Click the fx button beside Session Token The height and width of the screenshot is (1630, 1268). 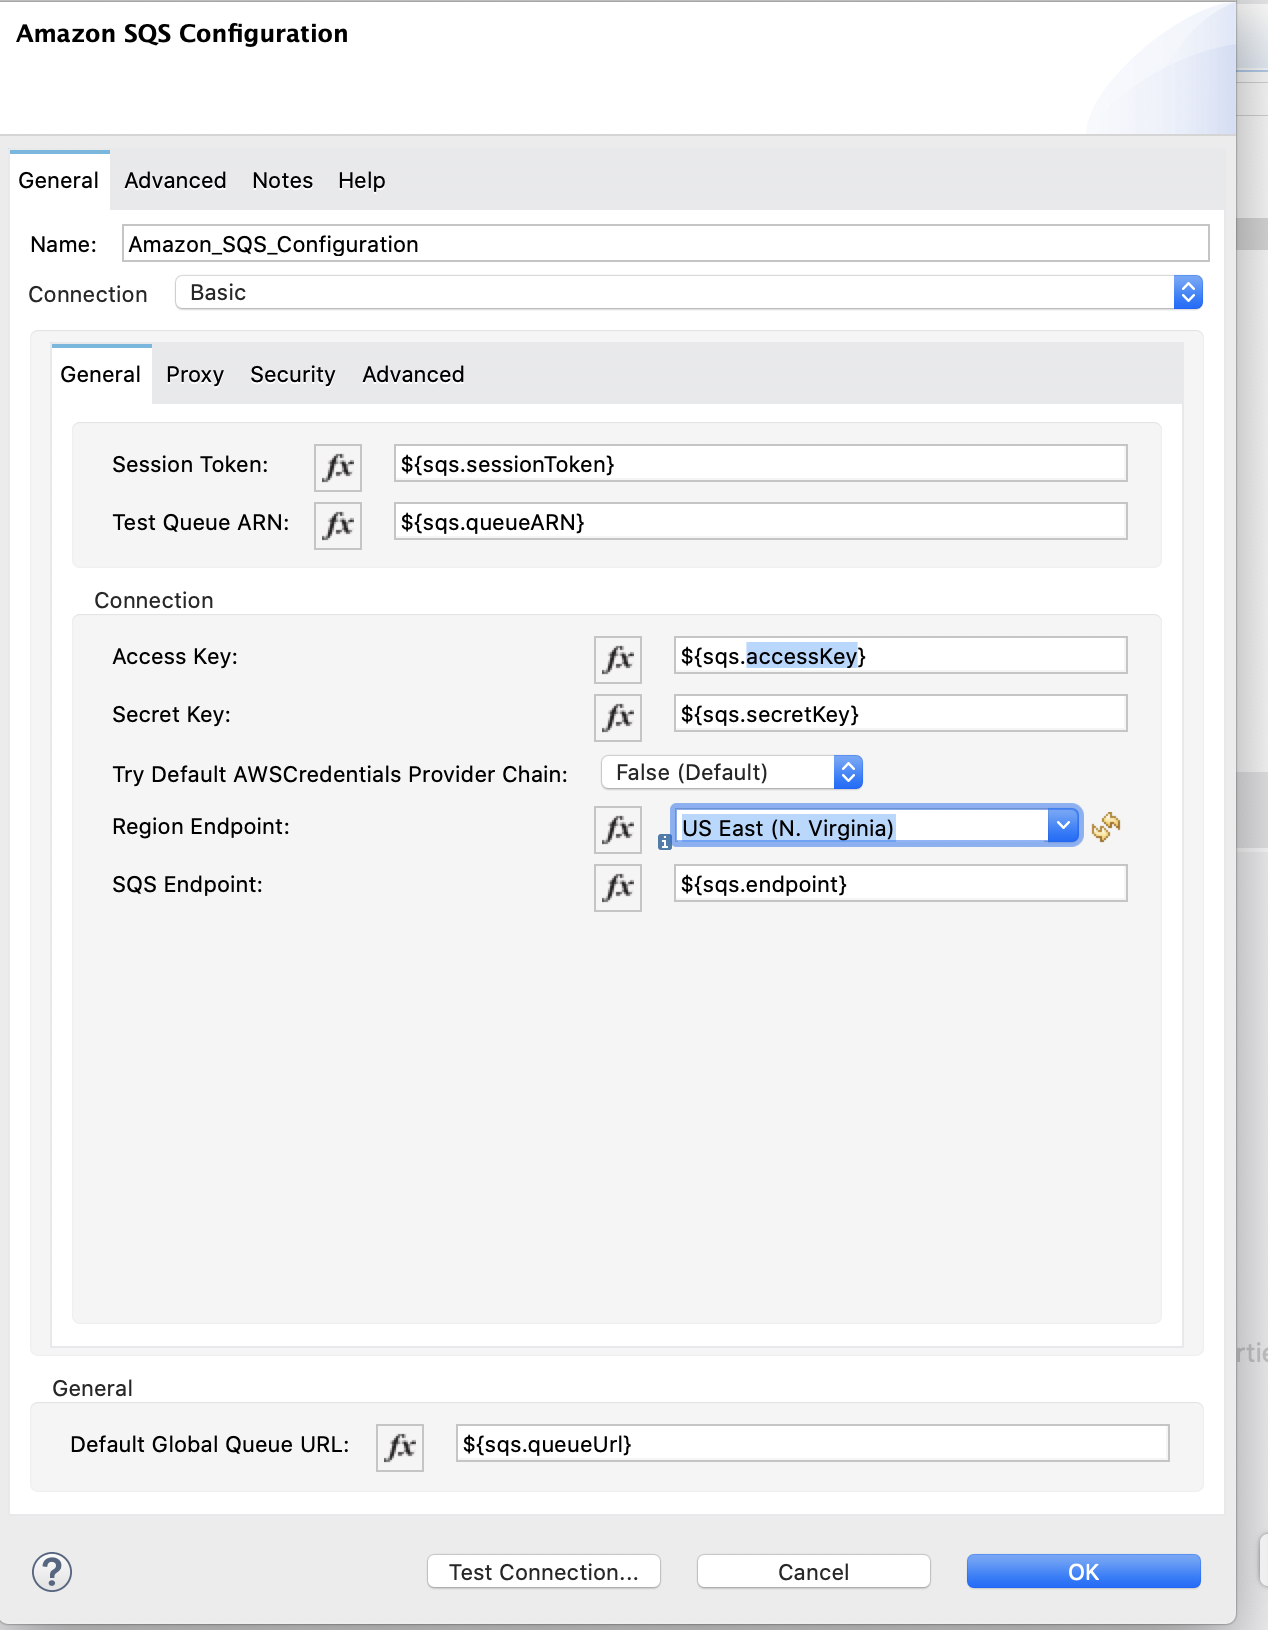click(x=338, y=467)
